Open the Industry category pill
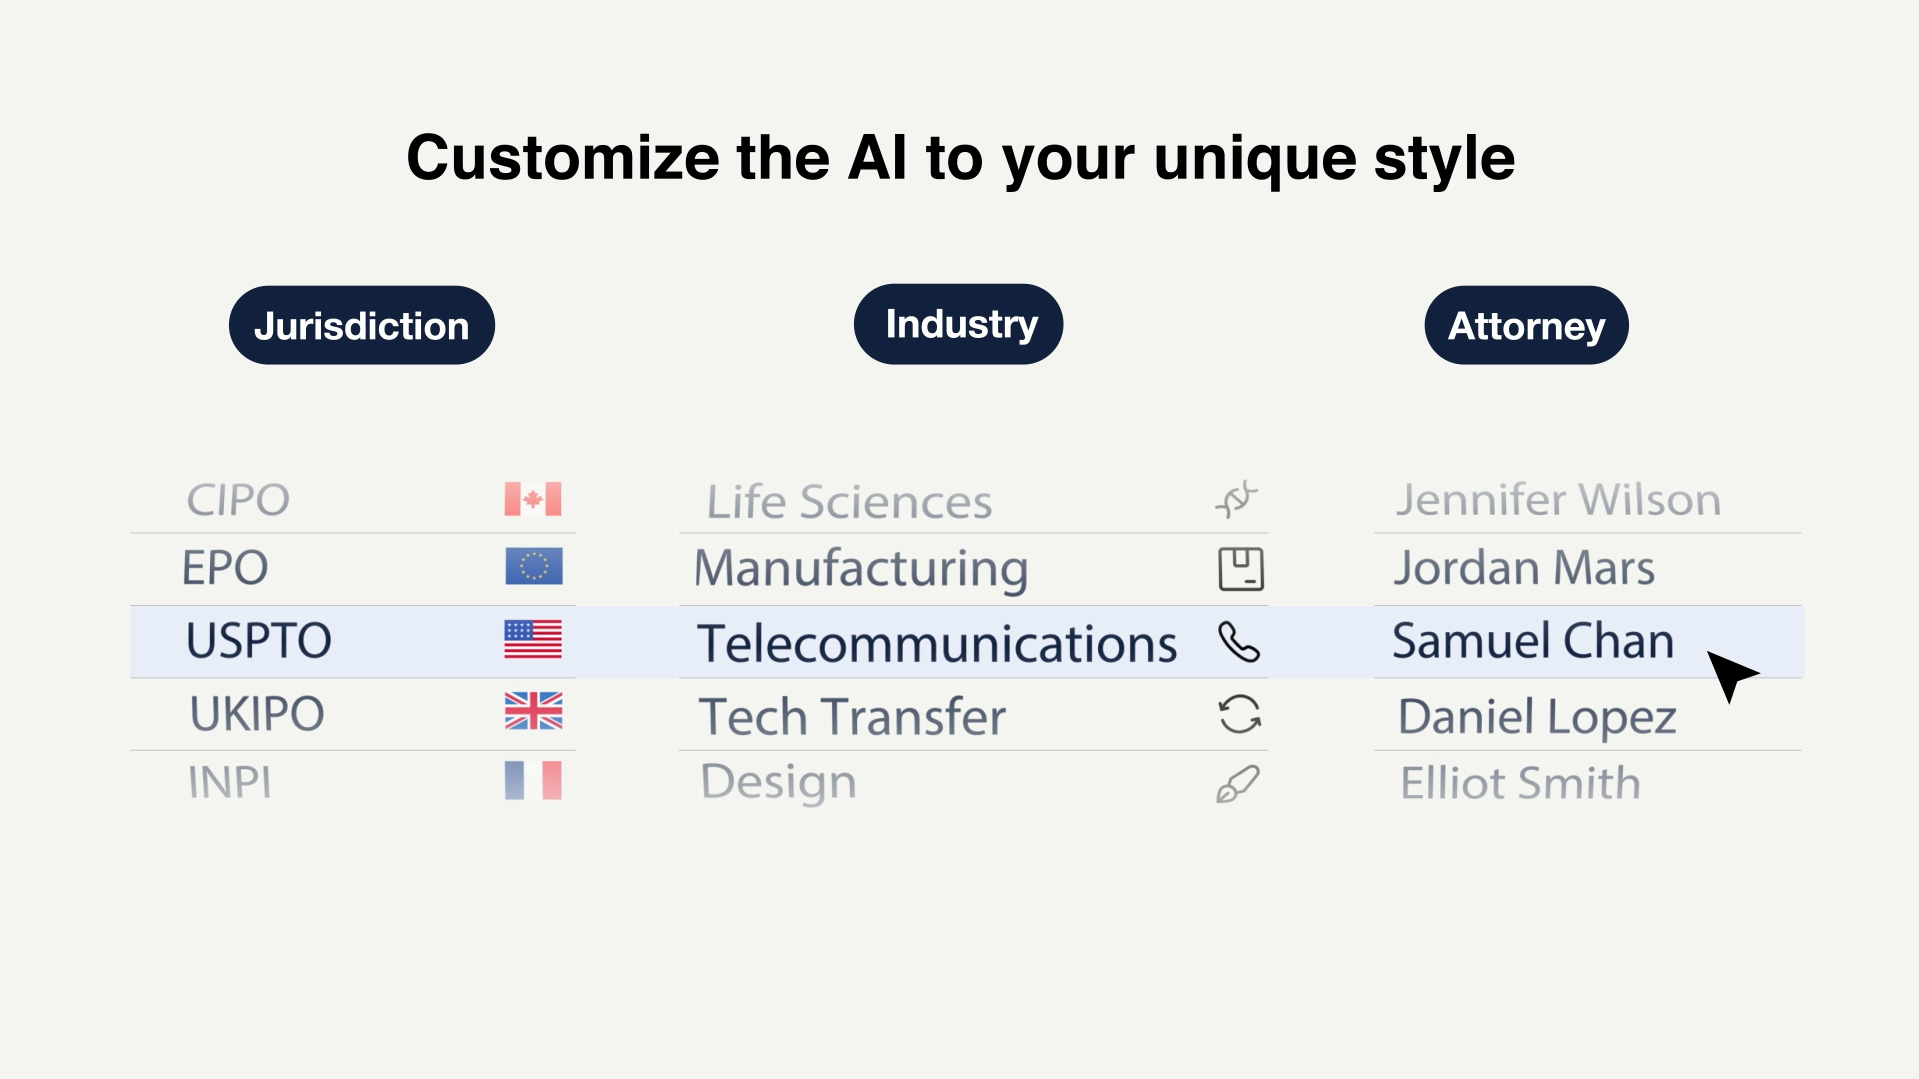 click(x=959, y=324)
